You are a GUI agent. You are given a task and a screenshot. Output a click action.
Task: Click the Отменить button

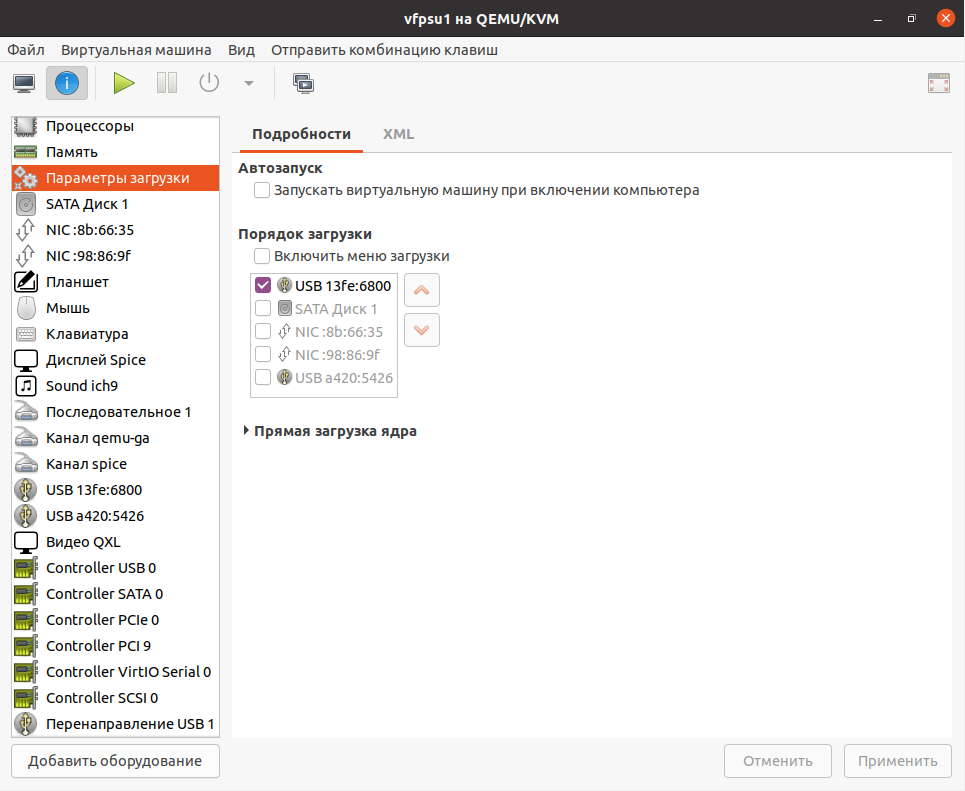[777, 761]
